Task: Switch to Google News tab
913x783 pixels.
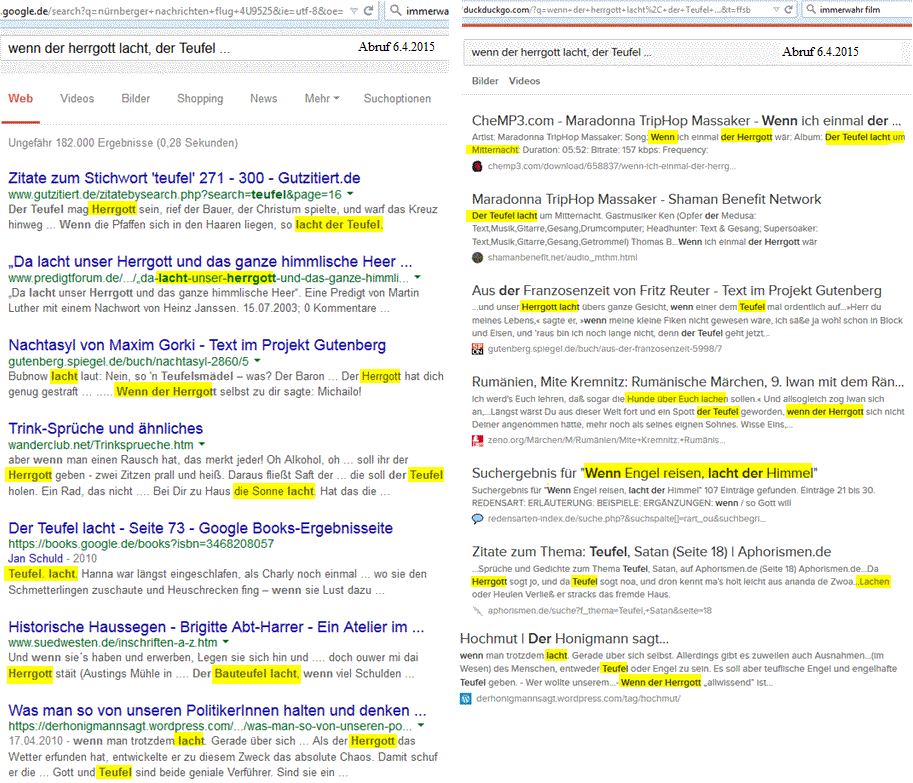Action: [263, 98]
